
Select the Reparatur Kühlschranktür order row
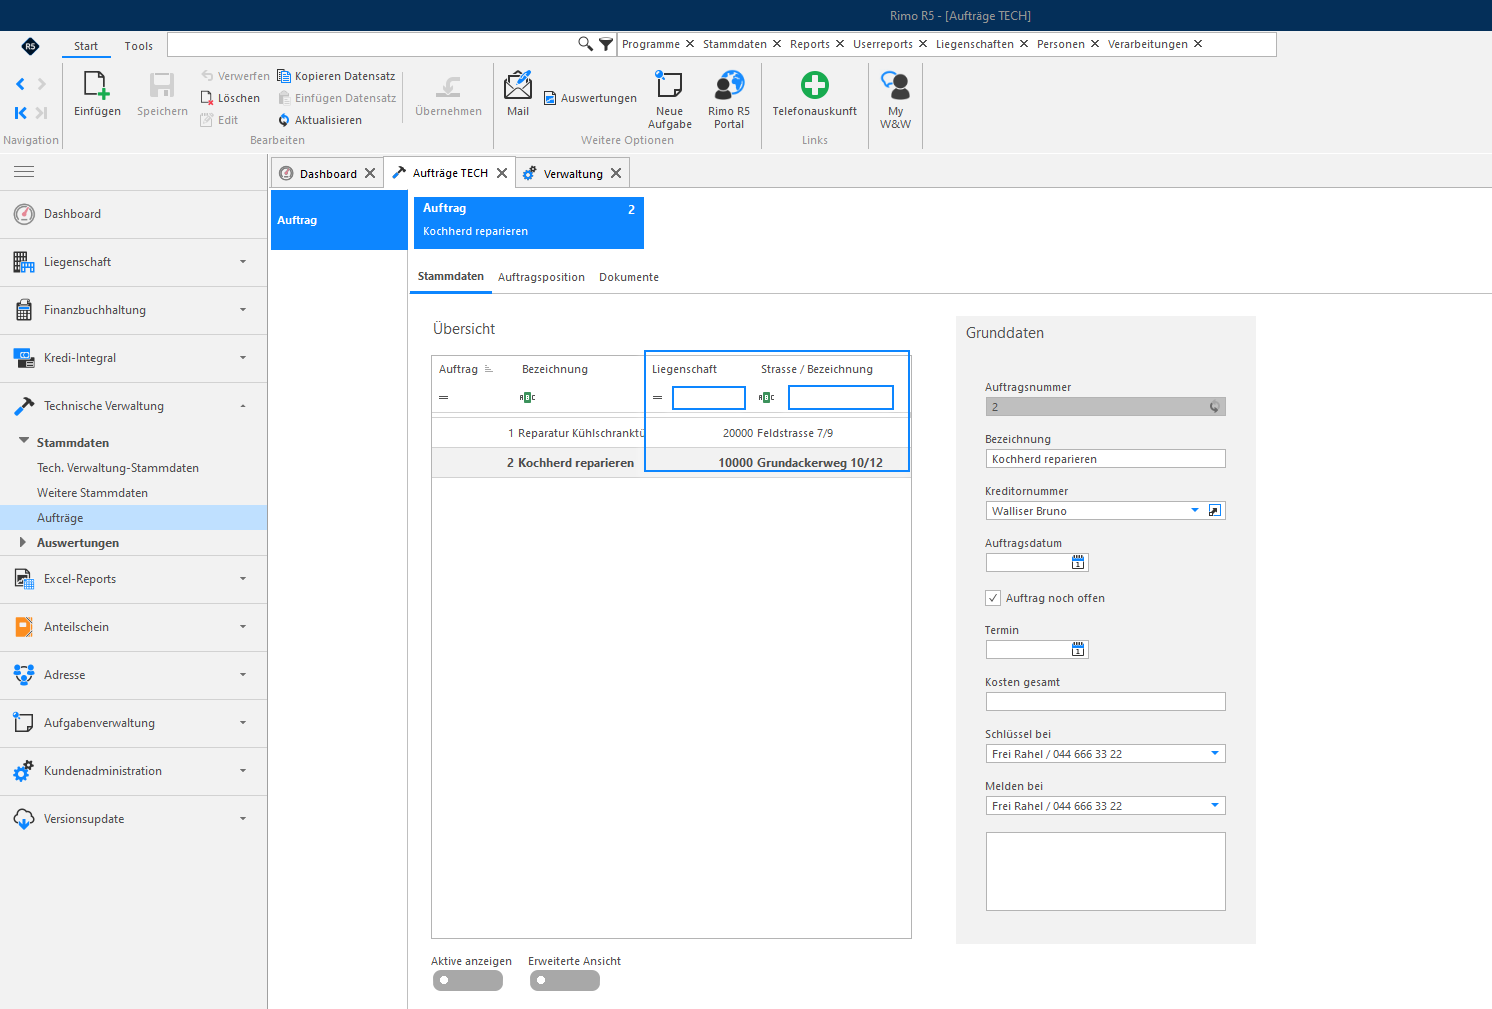click(x=671, y=433)
